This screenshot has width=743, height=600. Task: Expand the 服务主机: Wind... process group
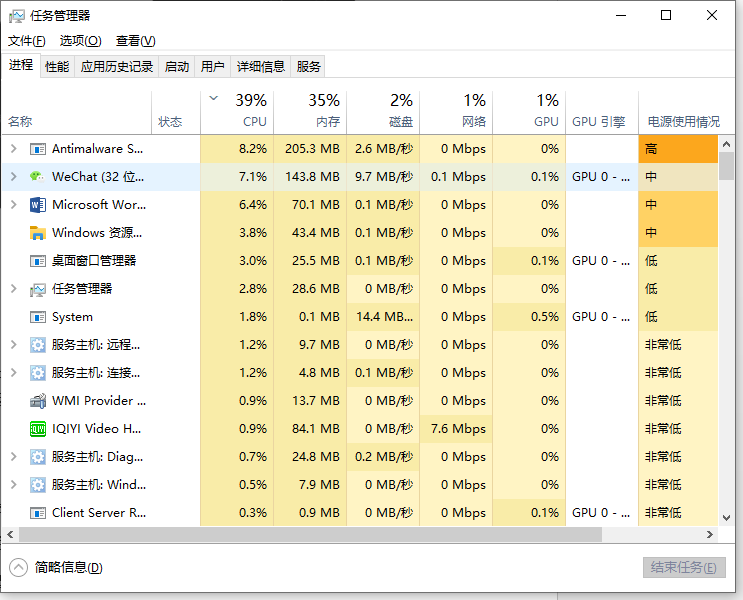pos(14,484)
